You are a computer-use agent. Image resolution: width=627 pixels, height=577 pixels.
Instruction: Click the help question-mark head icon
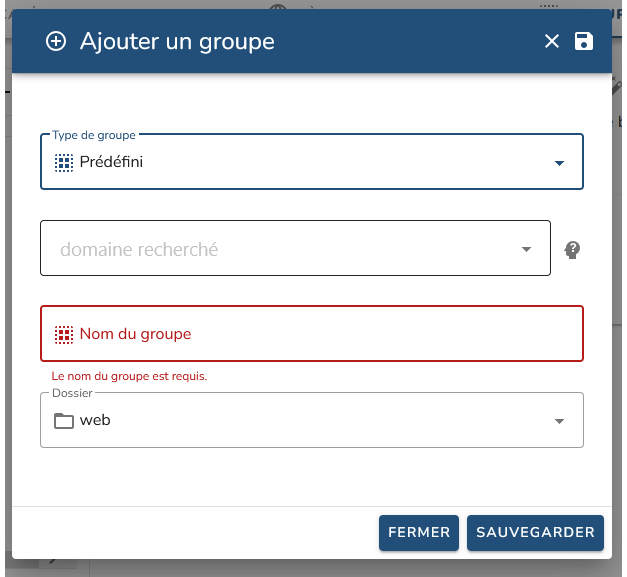pos(573,249)
